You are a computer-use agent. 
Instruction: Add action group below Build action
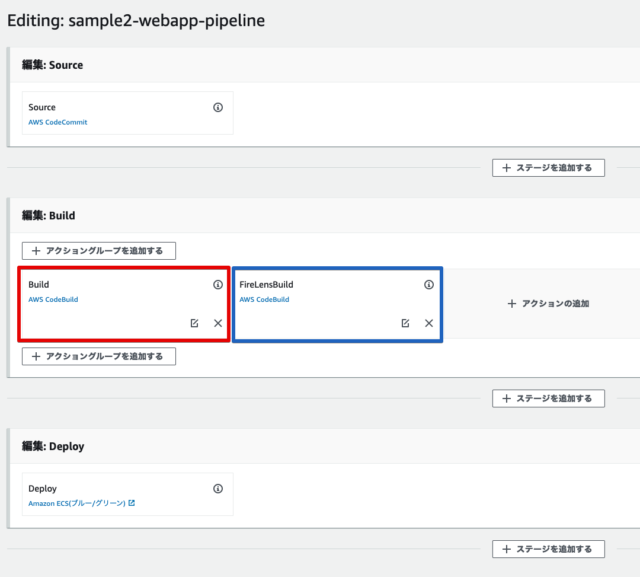[x=99, y=356]
